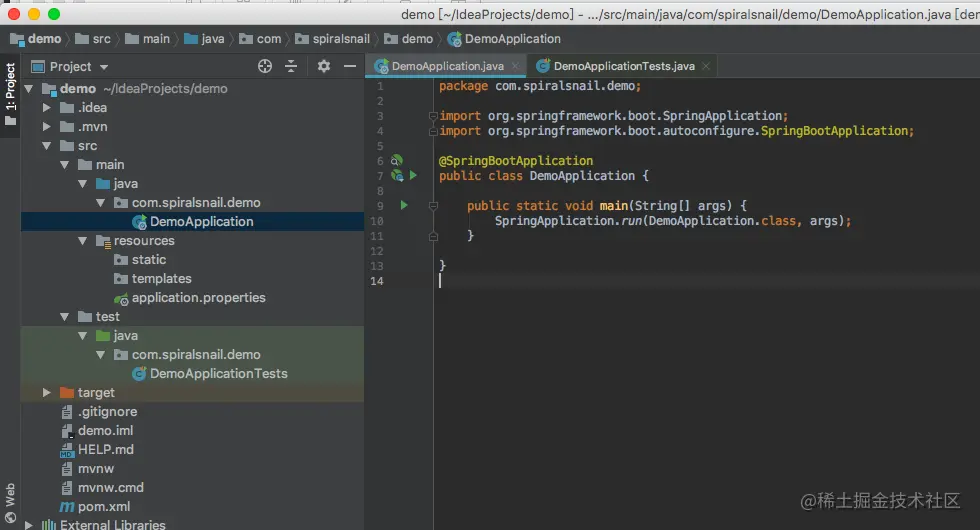Click the Project panel window icon

click(38, 66)
